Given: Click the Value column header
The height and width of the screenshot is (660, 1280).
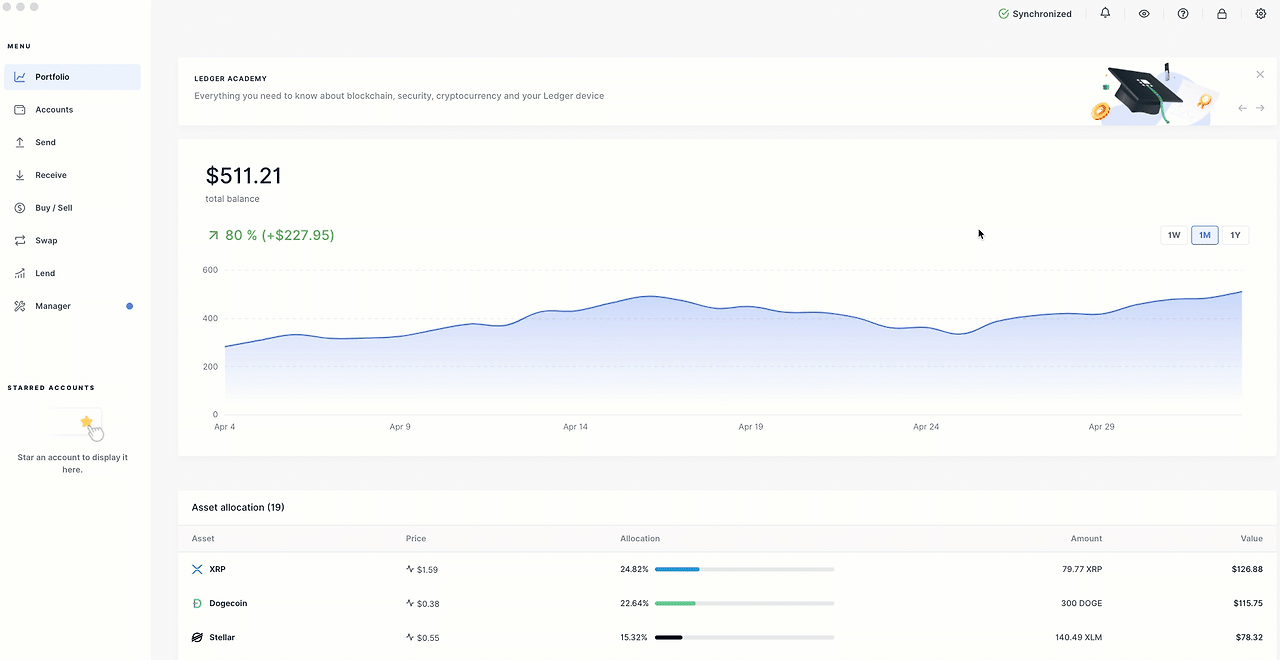Looking at the screenshot, I should [1252, 538].
